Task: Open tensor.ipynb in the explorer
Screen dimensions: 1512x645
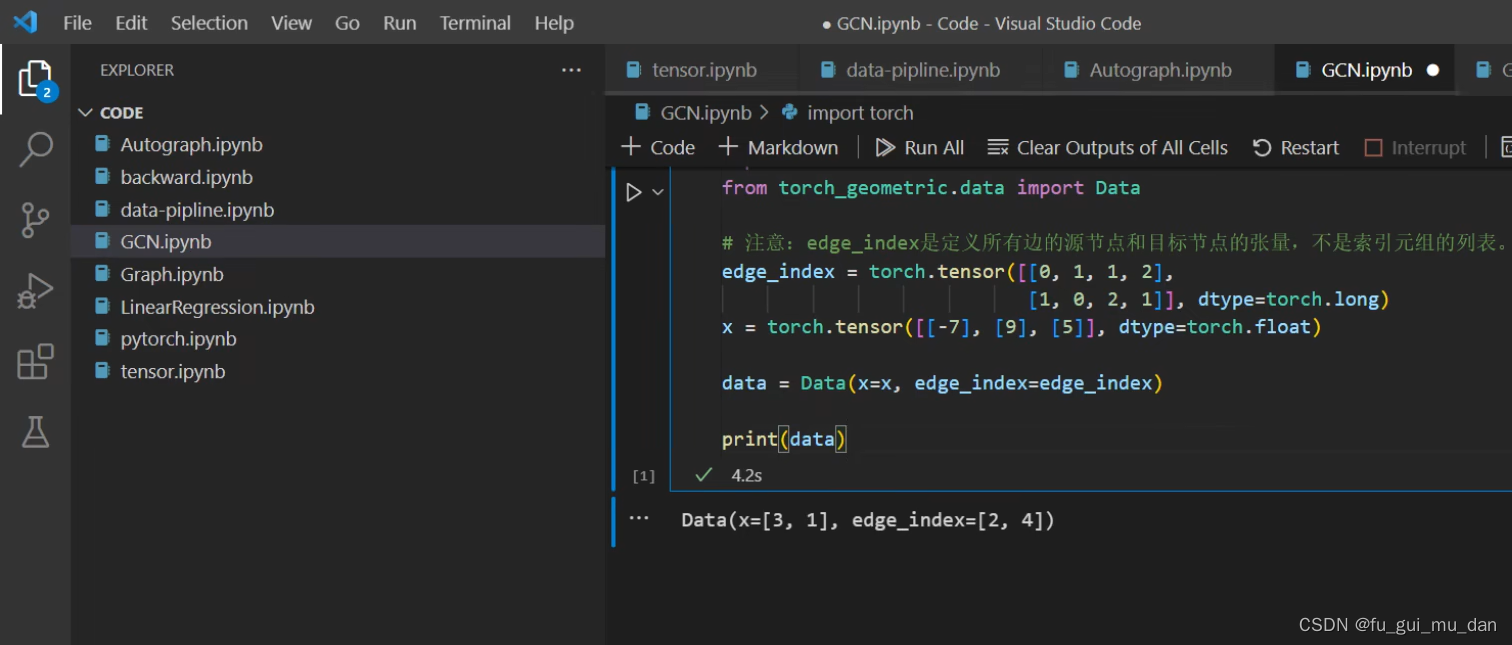Action: coord(338,371)
